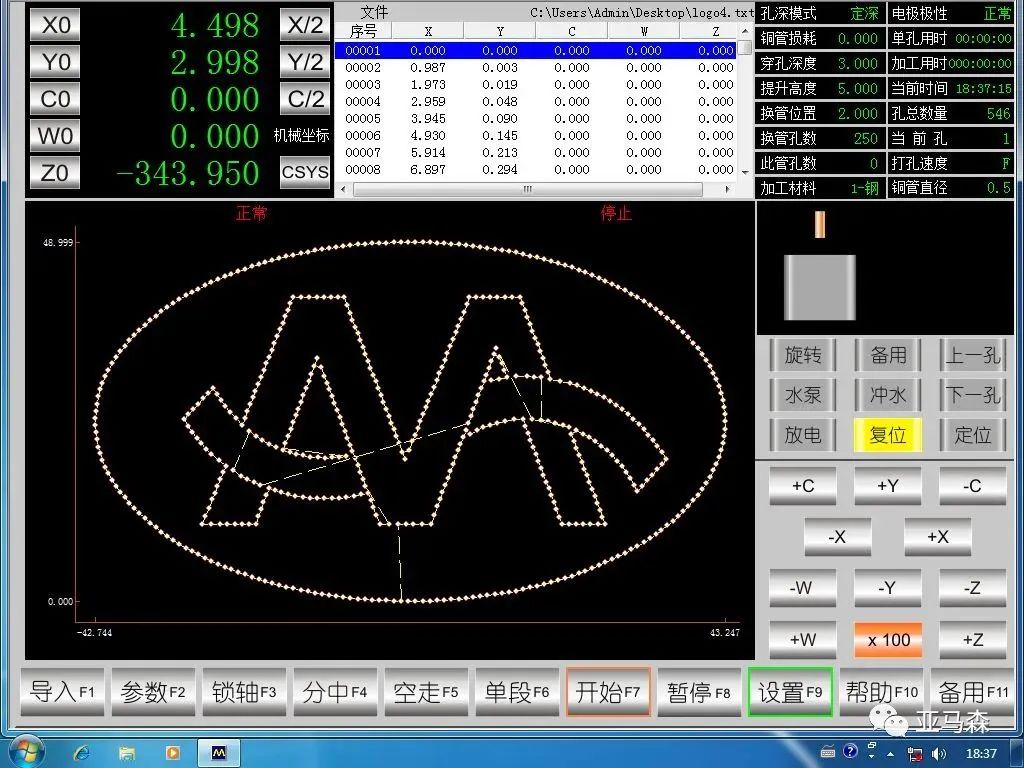Show hidden system tray icons

[892, 754]
